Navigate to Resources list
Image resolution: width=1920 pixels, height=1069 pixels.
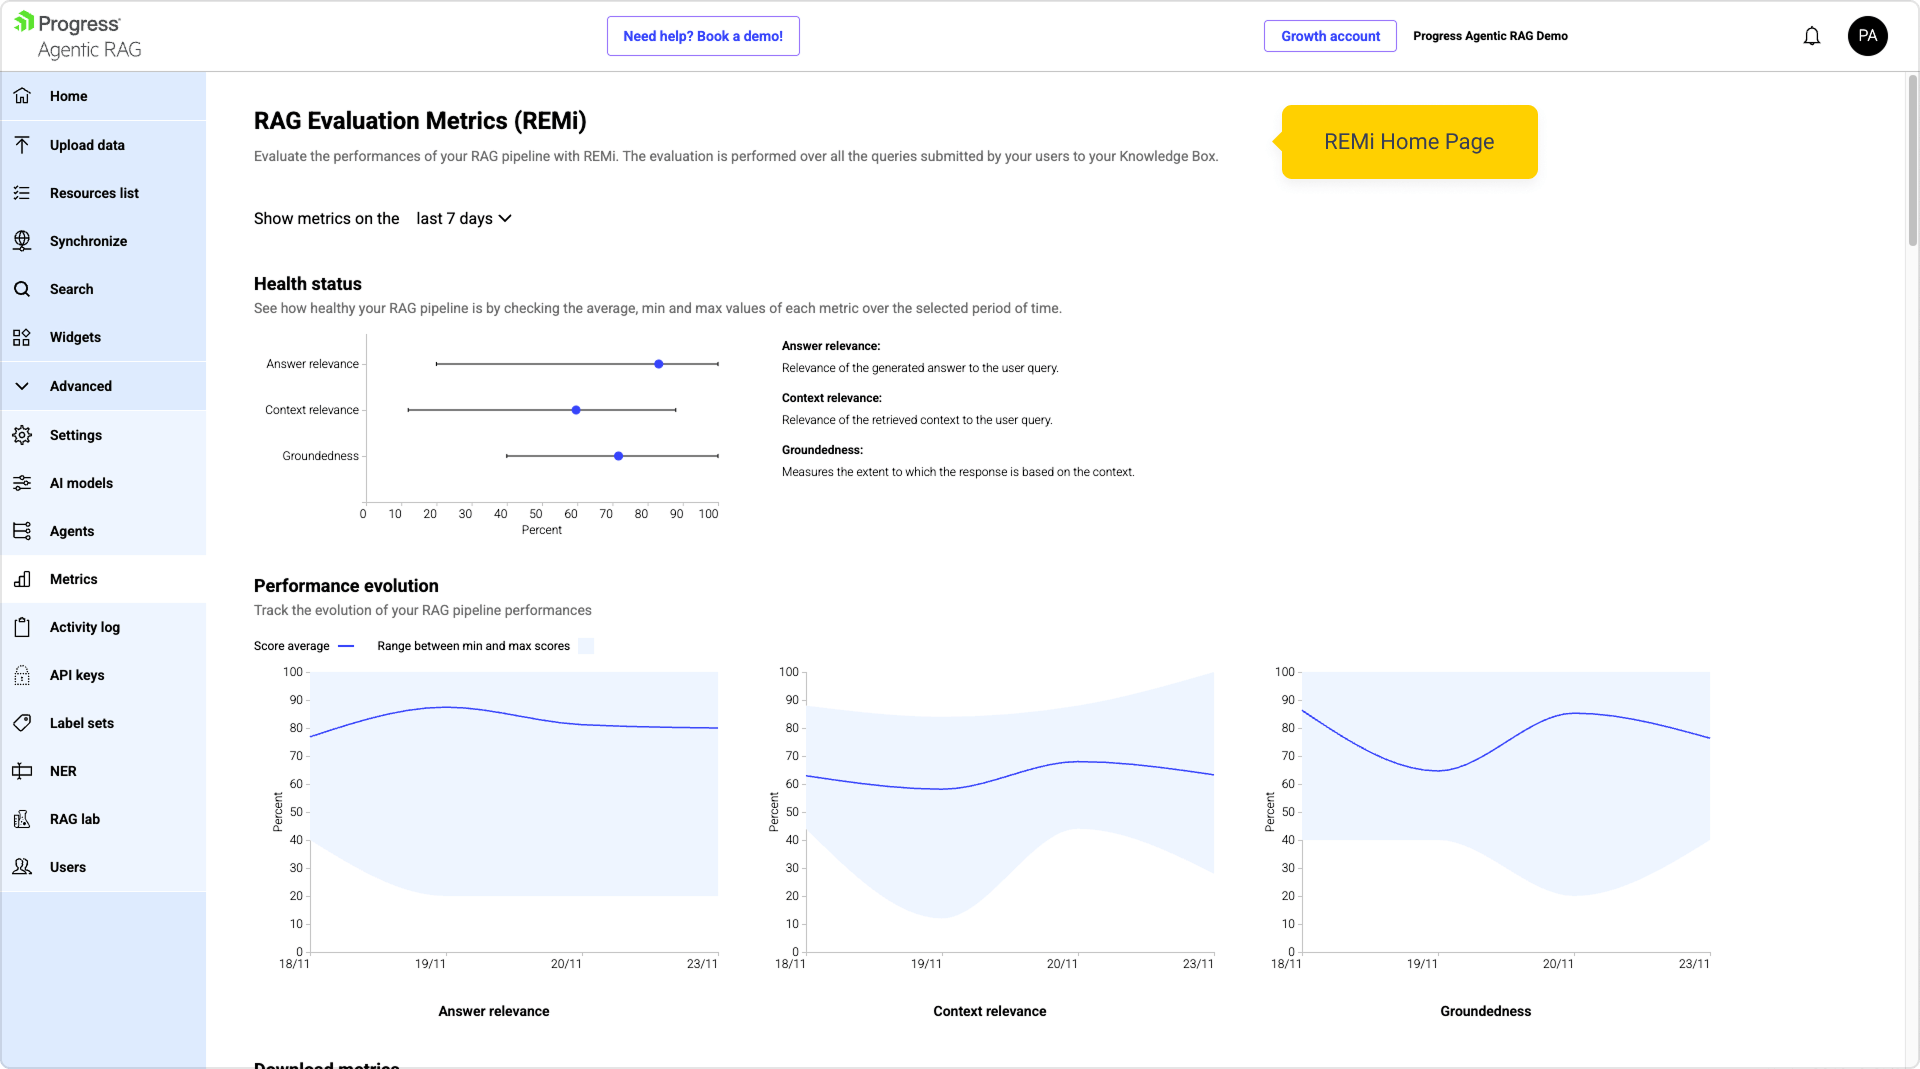pos(94,193)
